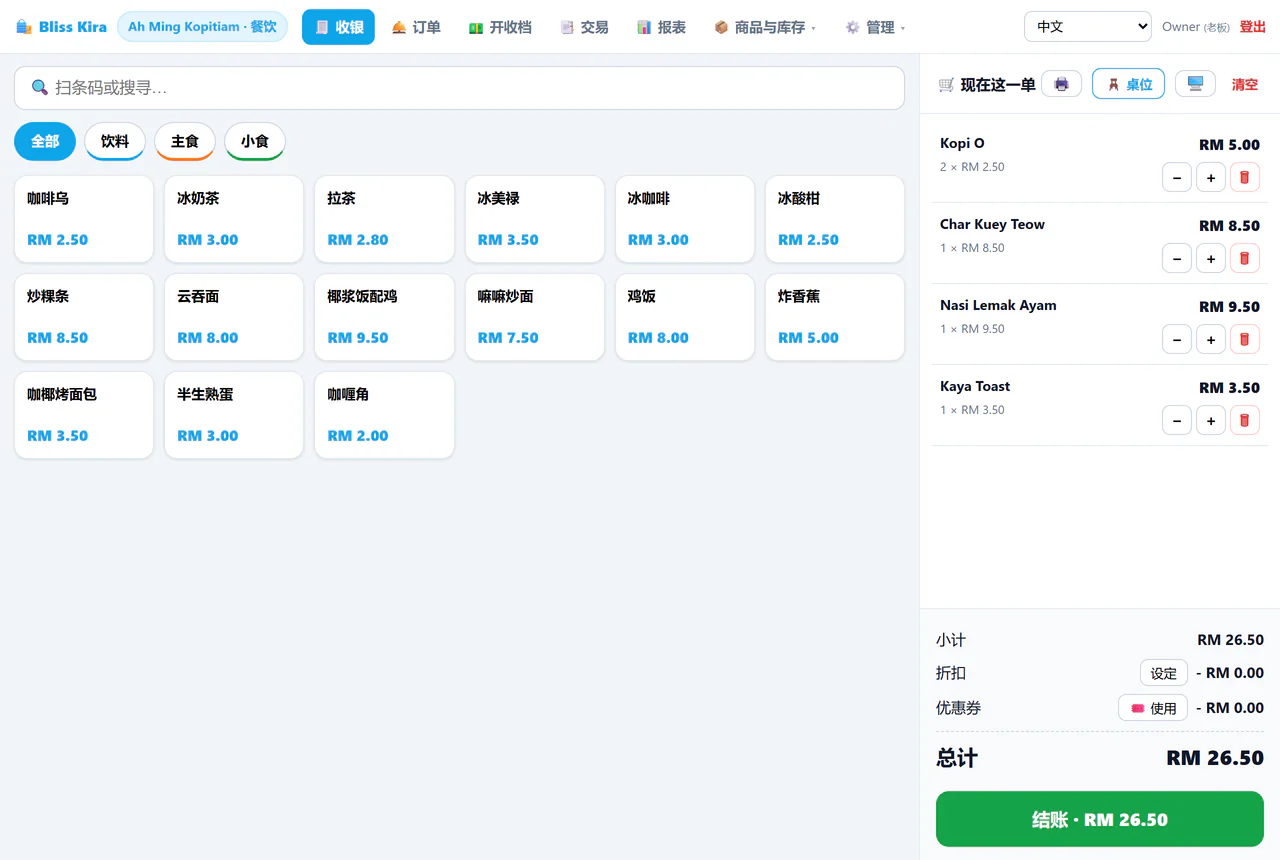
Task: Open the language dropdown showing 中文
Action: (1088, 27)
